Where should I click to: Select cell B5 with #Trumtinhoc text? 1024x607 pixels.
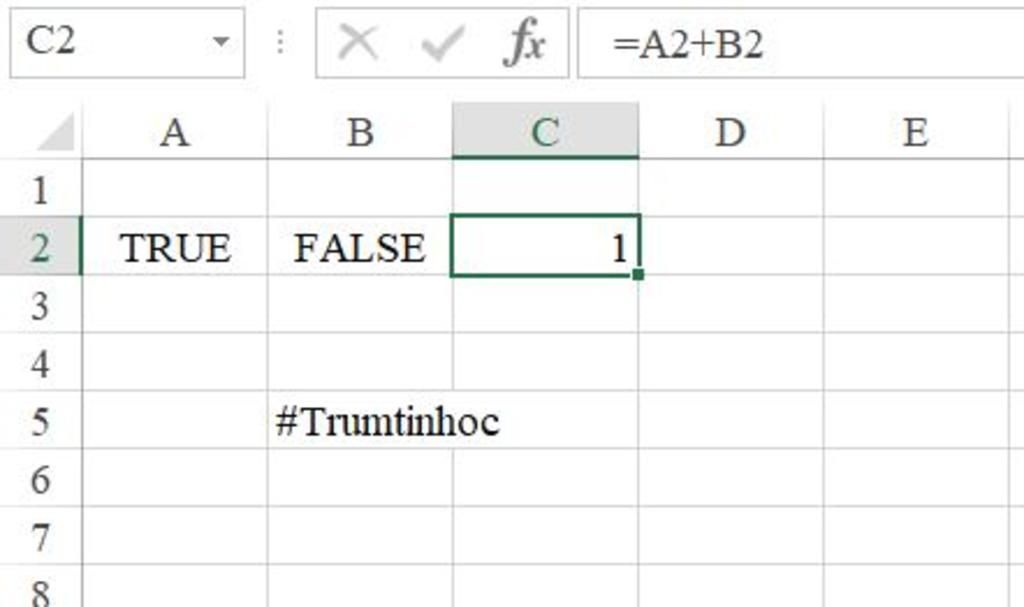pos(360,421)
